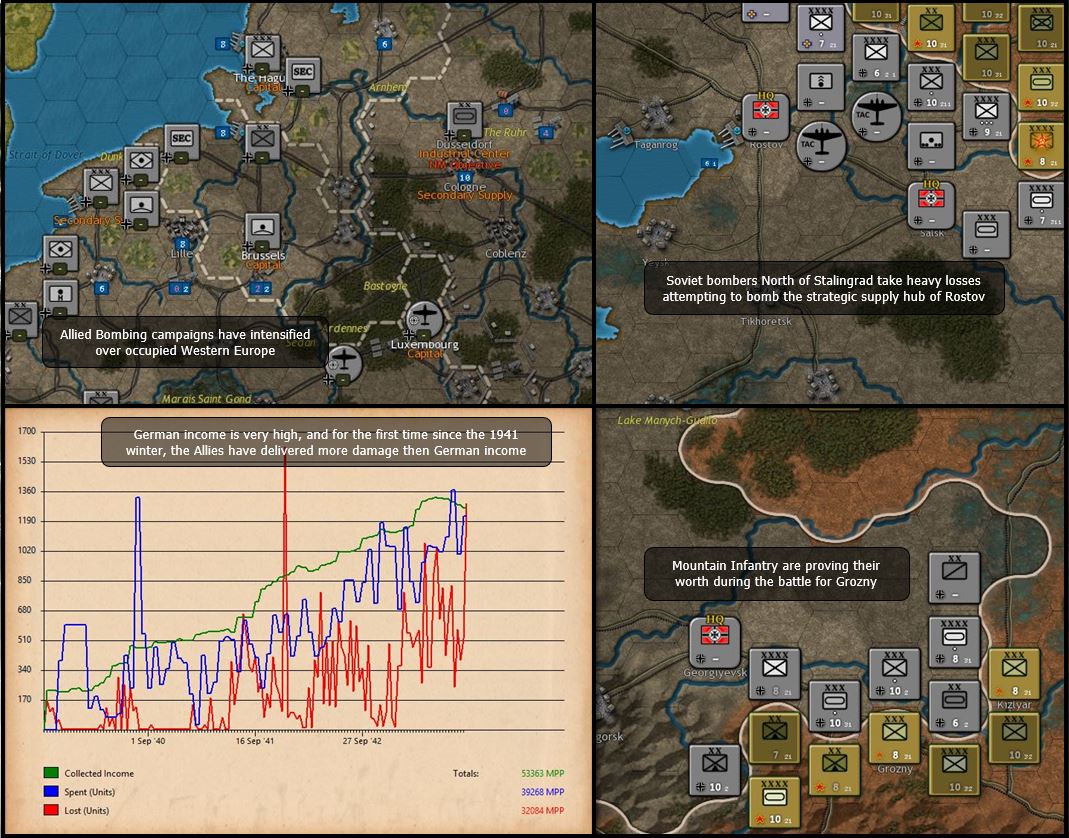Viewport: 1069px width, 838px height.
Task: Select the German XX tank division strength 6
Action: (954, 706)
